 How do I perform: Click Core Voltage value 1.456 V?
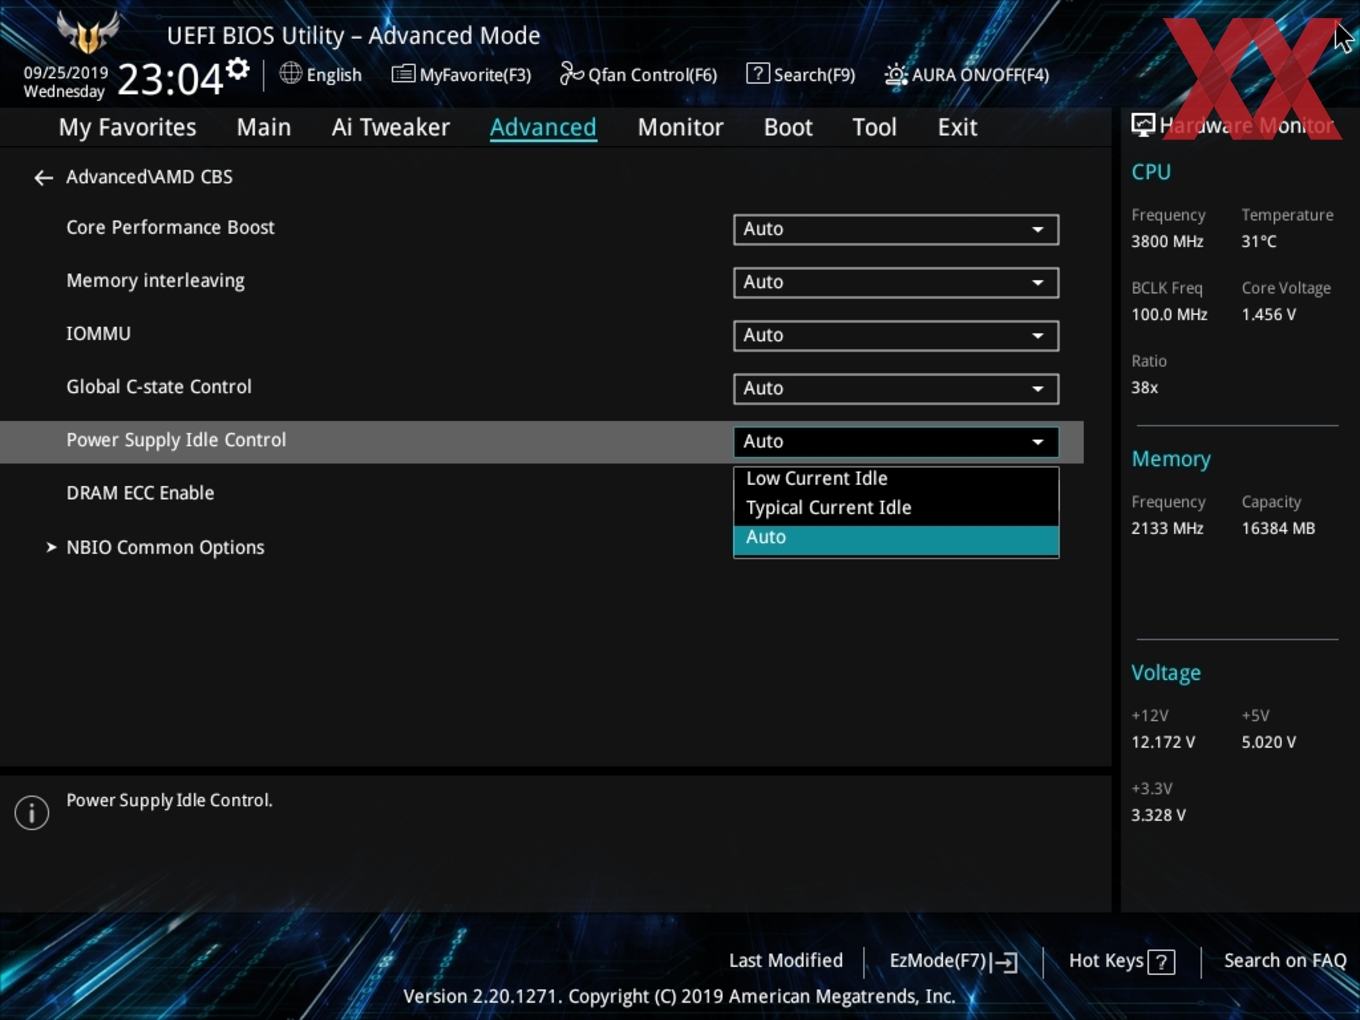click(1269, 315)
